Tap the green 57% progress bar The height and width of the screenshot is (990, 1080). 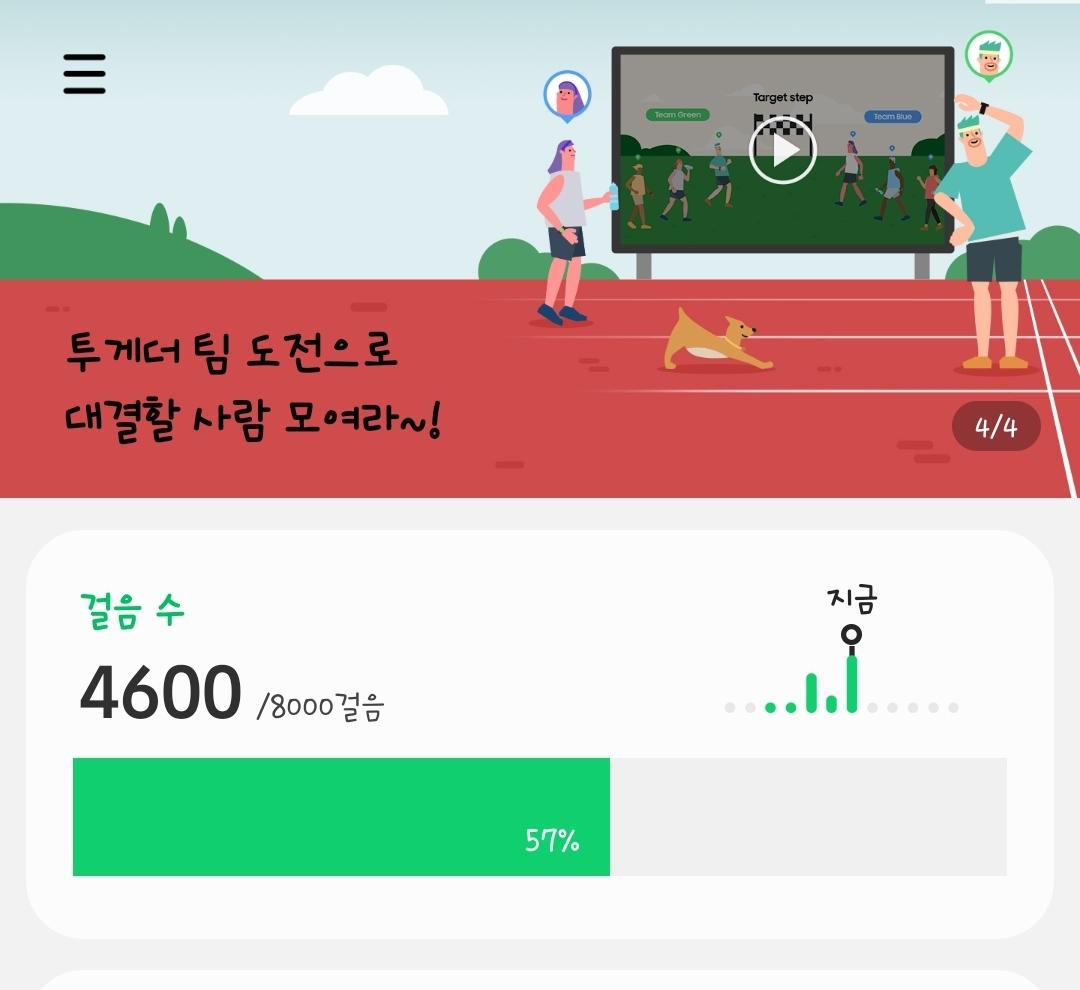click(x=341, y=817)
